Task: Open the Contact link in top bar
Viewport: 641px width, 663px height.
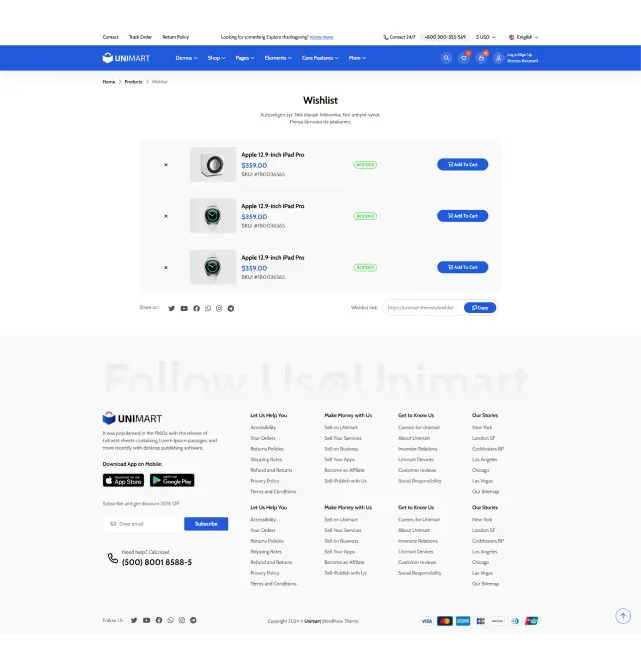Action: tap(110, 37)
